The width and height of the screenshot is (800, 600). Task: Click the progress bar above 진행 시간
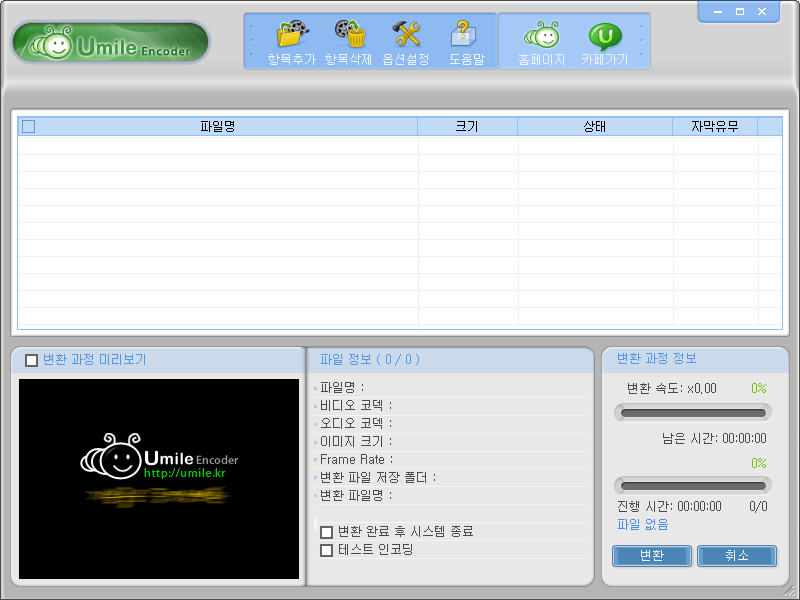tap(693, 485)
